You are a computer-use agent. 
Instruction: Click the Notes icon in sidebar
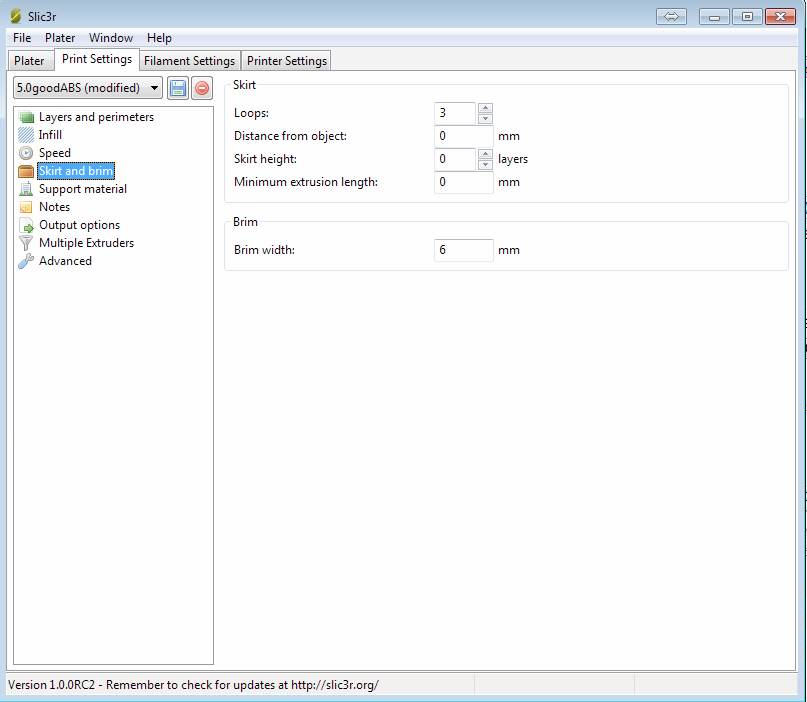26,207
